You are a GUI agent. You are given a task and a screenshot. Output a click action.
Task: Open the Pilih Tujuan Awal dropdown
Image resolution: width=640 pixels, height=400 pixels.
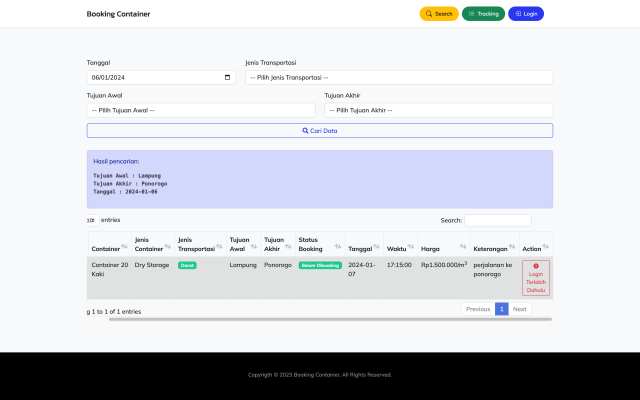(x=201, y=110)
